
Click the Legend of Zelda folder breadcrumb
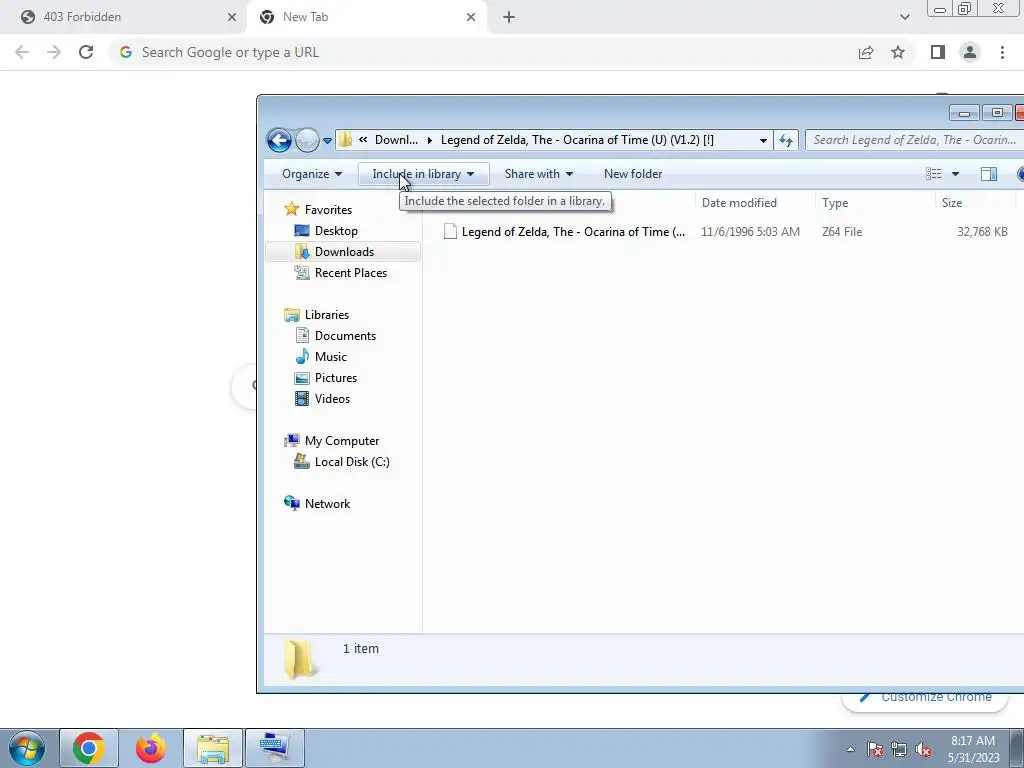[x=577, y=140]
